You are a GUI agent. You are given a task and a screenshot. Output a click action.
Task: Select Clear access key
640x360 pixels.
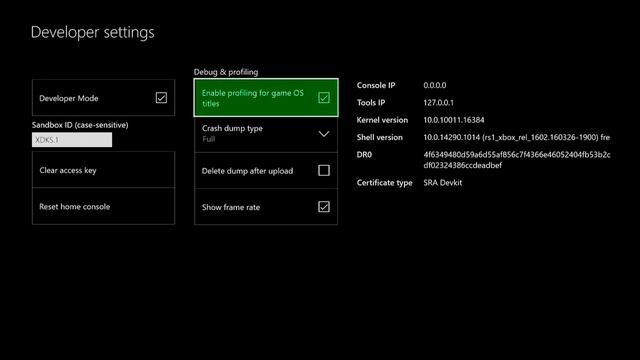[103, 170]
